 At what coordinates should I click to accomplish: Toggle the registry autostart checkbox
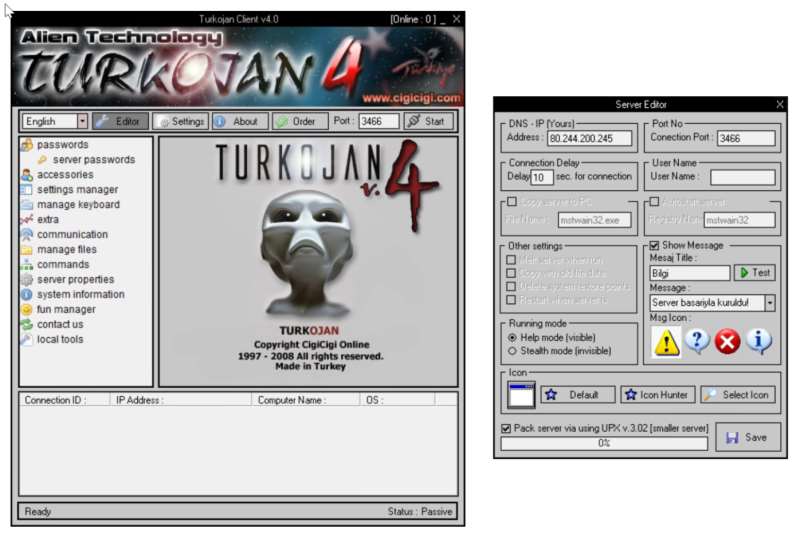(x=654, y=202)
